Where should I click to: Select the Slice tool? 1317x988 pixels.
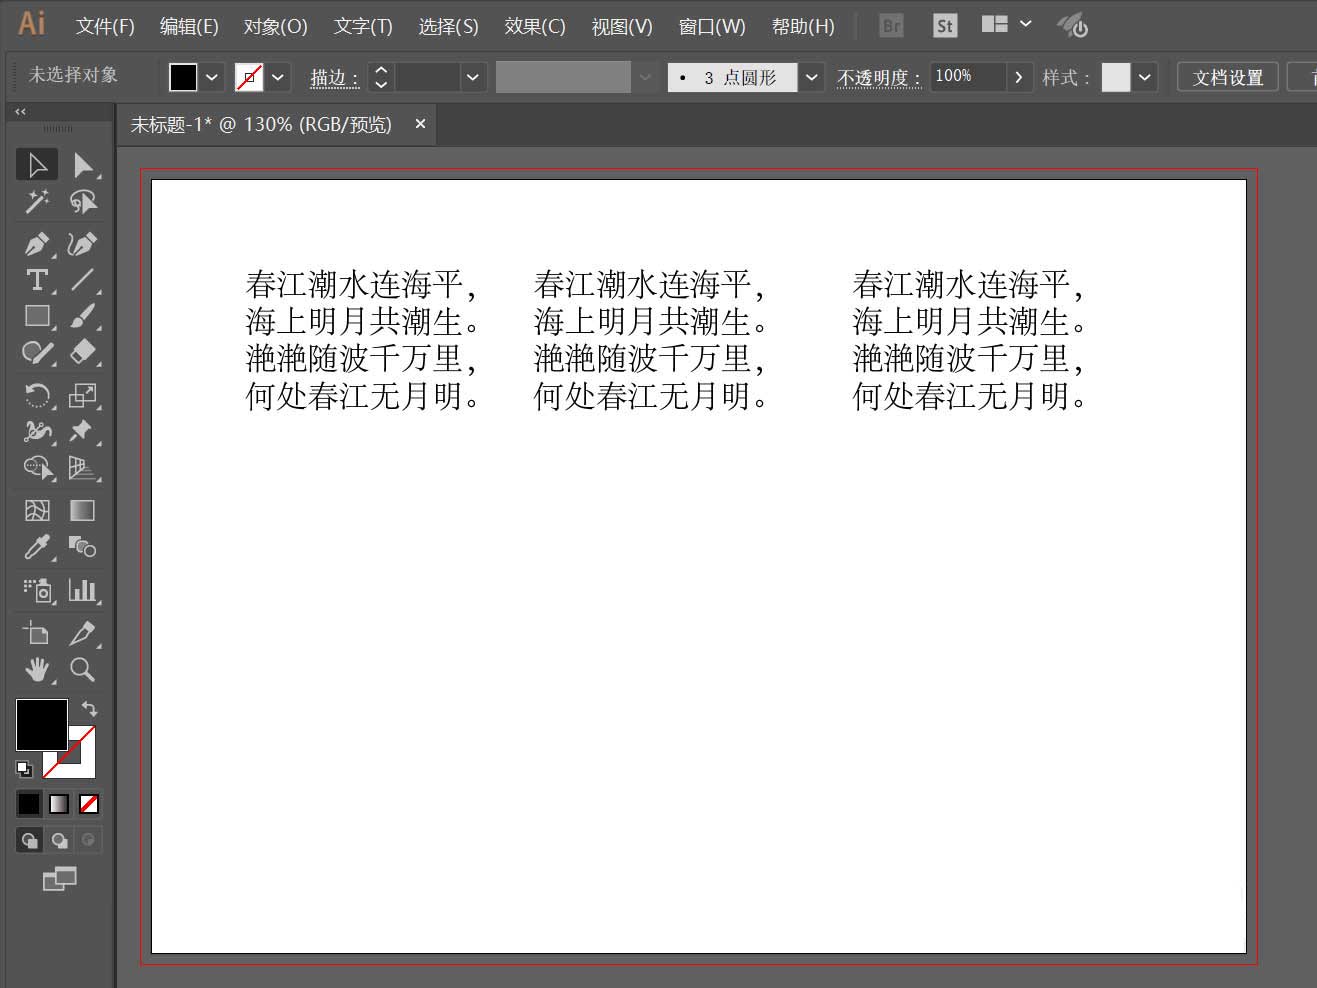(83, 633)
